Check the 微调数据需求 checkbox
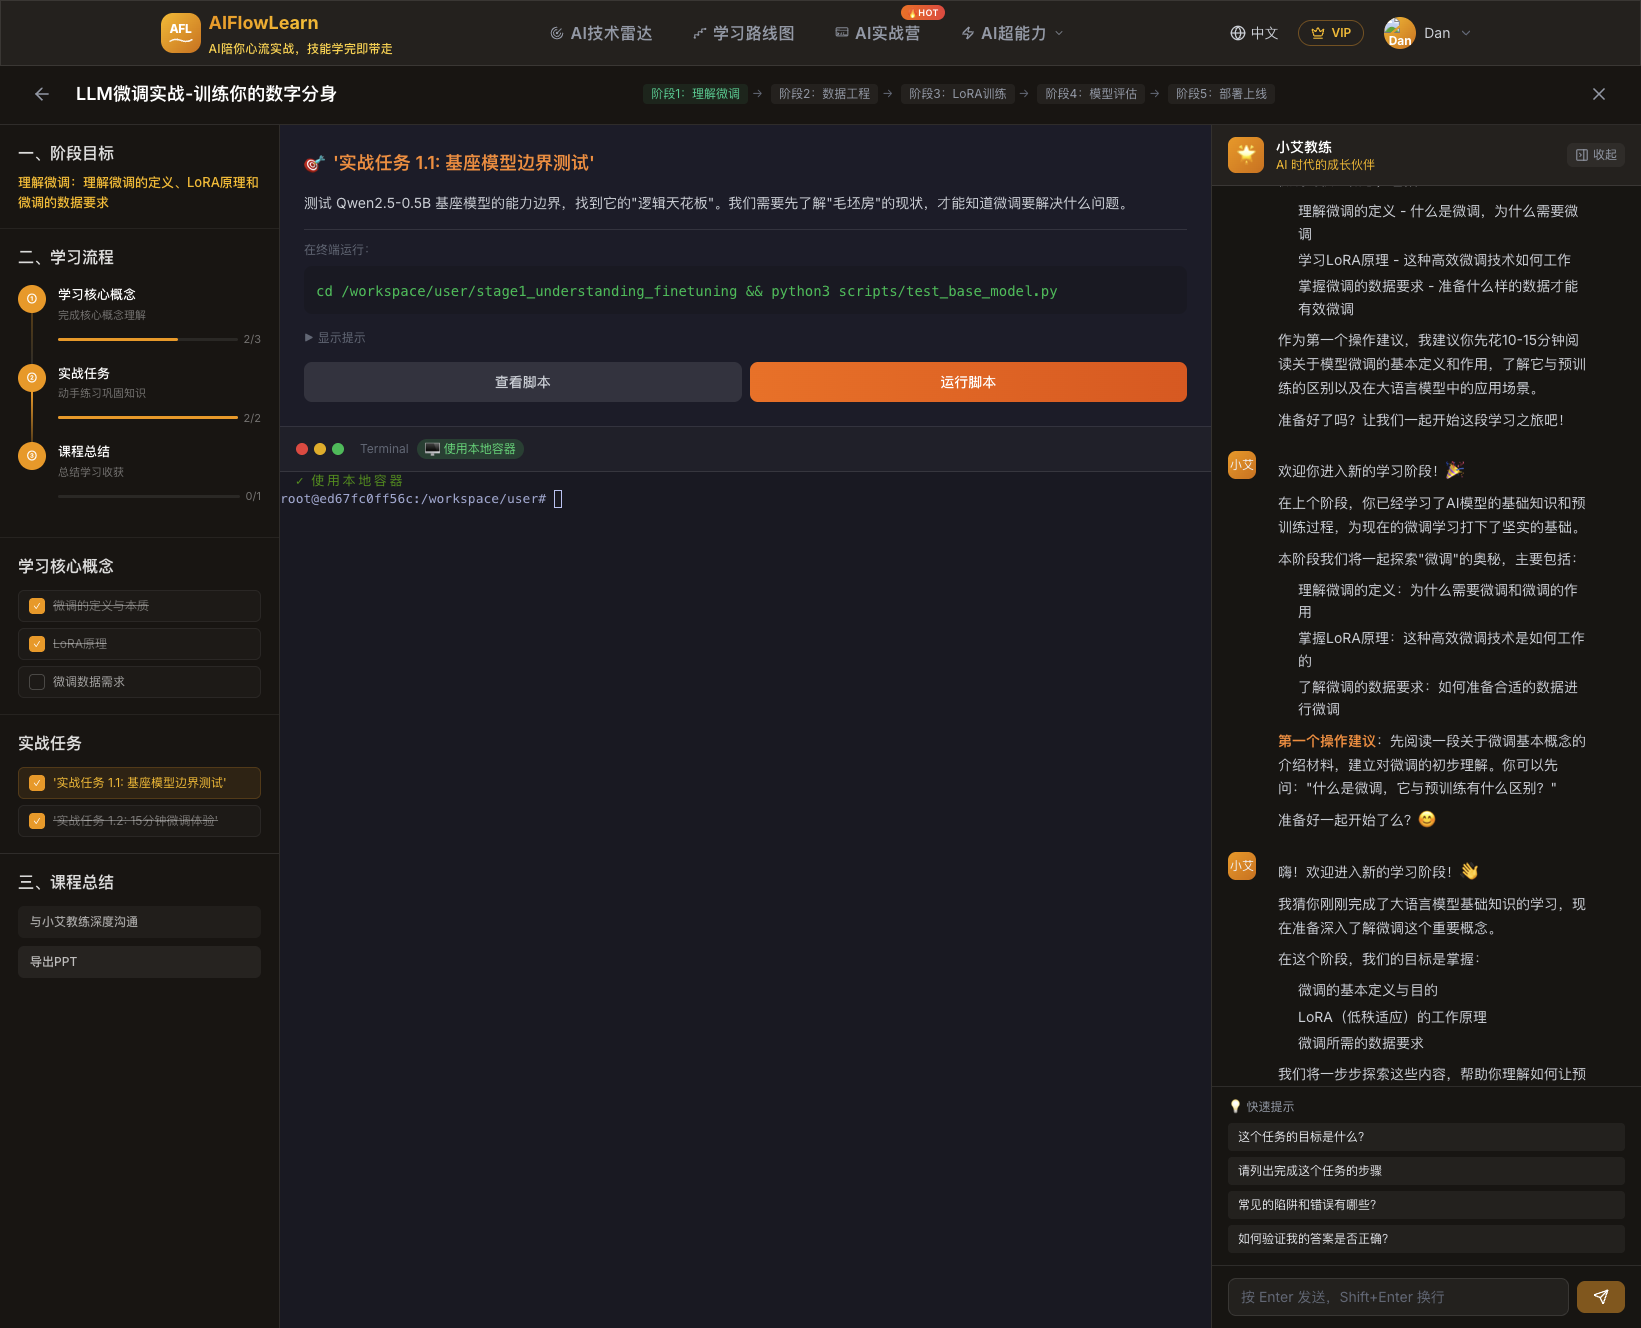The width and height of the screenshot is (1641, 1328). tap(37, 682)
